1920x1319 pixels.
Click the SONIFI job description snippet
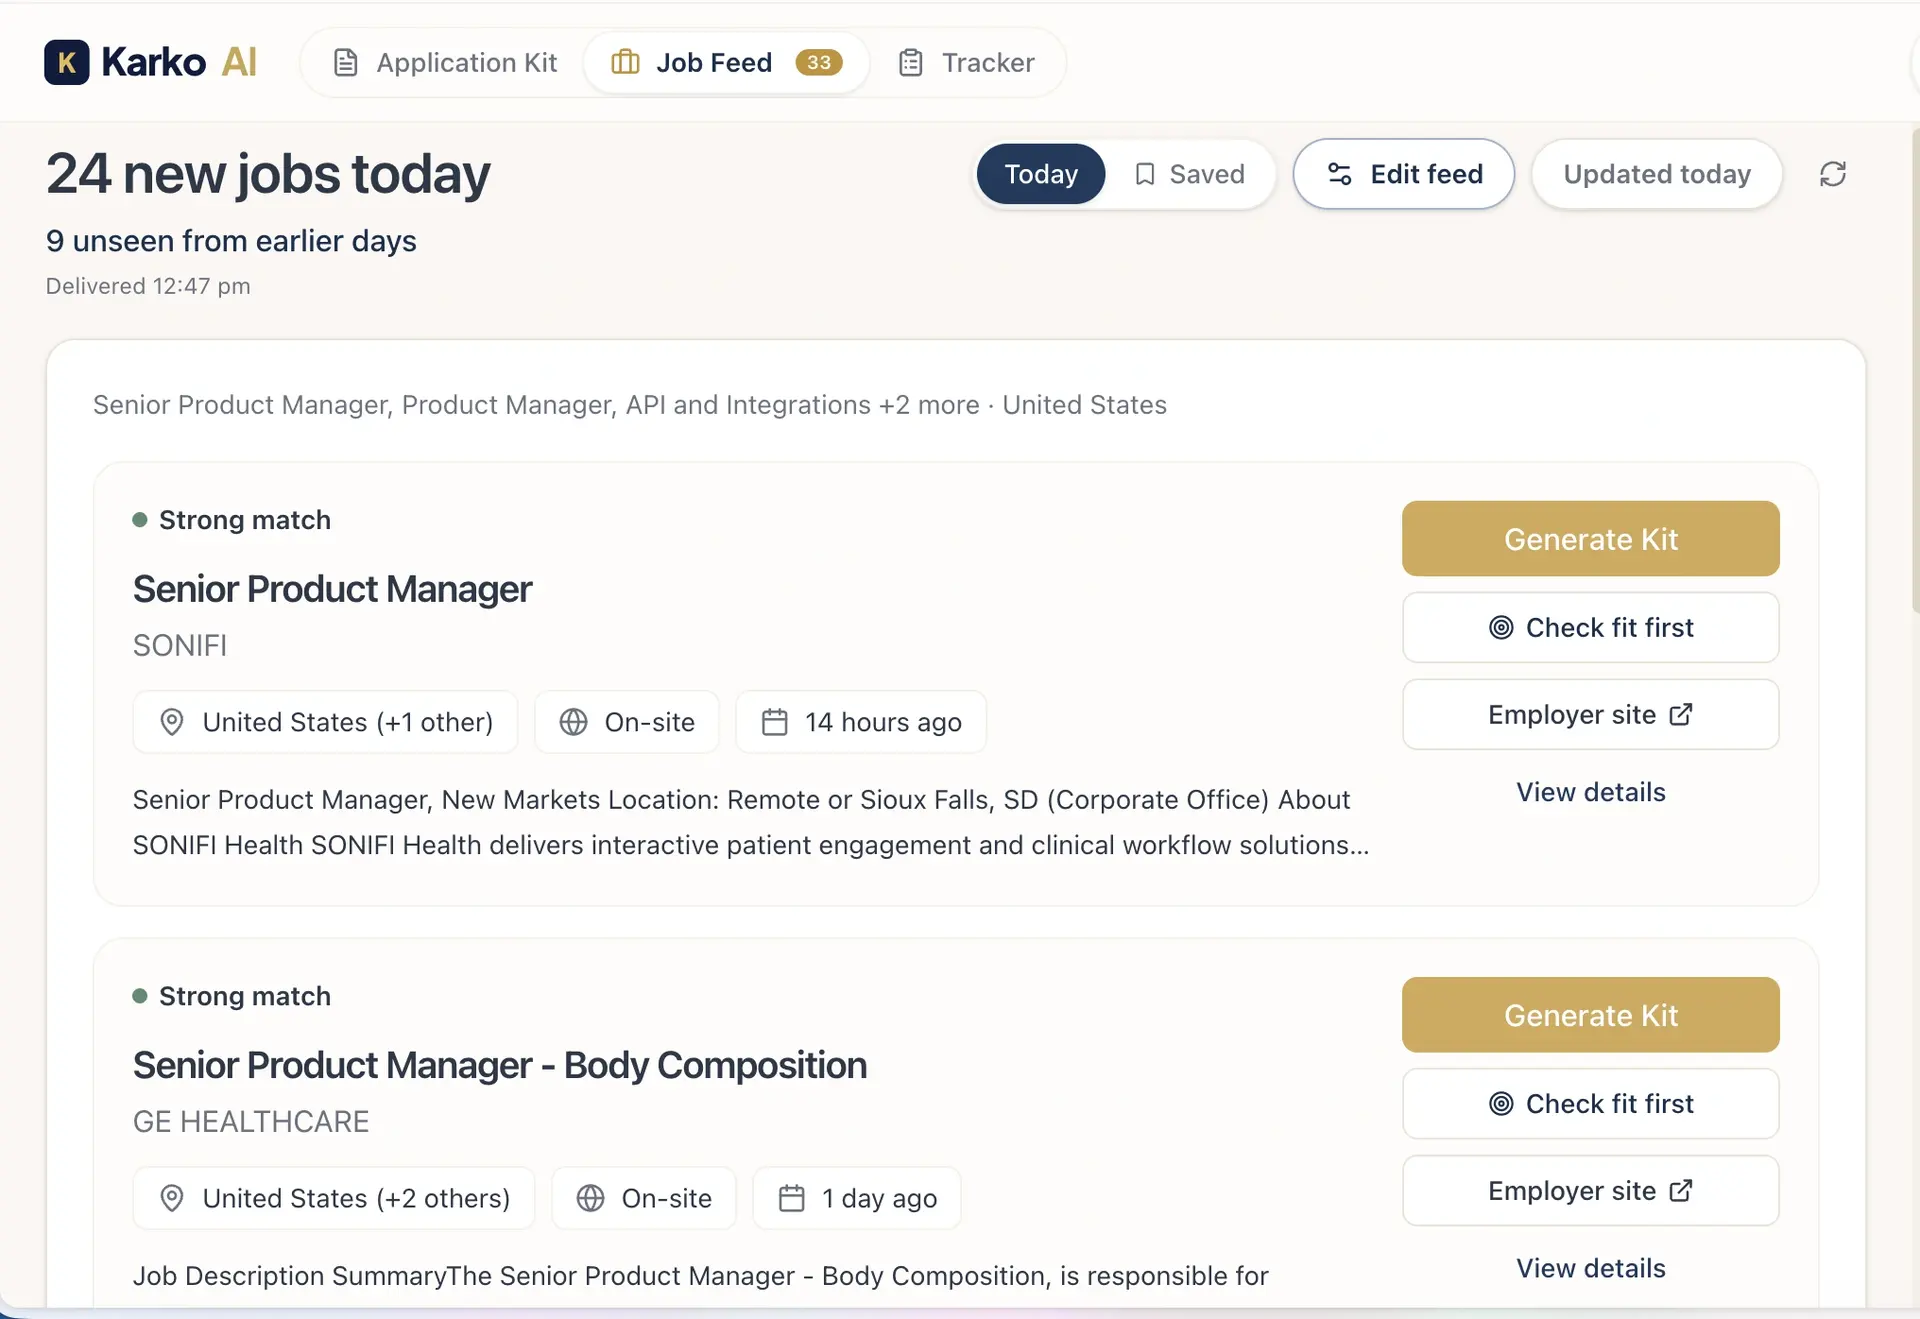pos(751,822)
